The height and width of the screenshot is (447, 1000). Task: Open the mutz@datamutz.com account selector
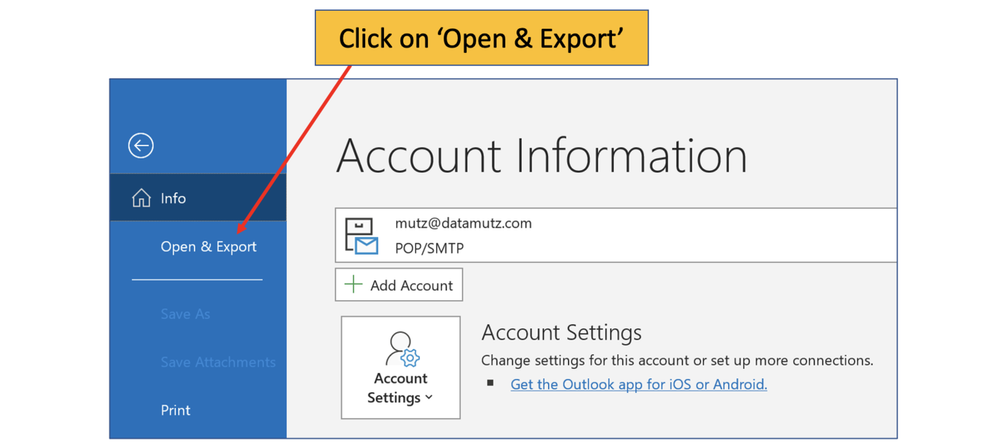coord(615,235)
